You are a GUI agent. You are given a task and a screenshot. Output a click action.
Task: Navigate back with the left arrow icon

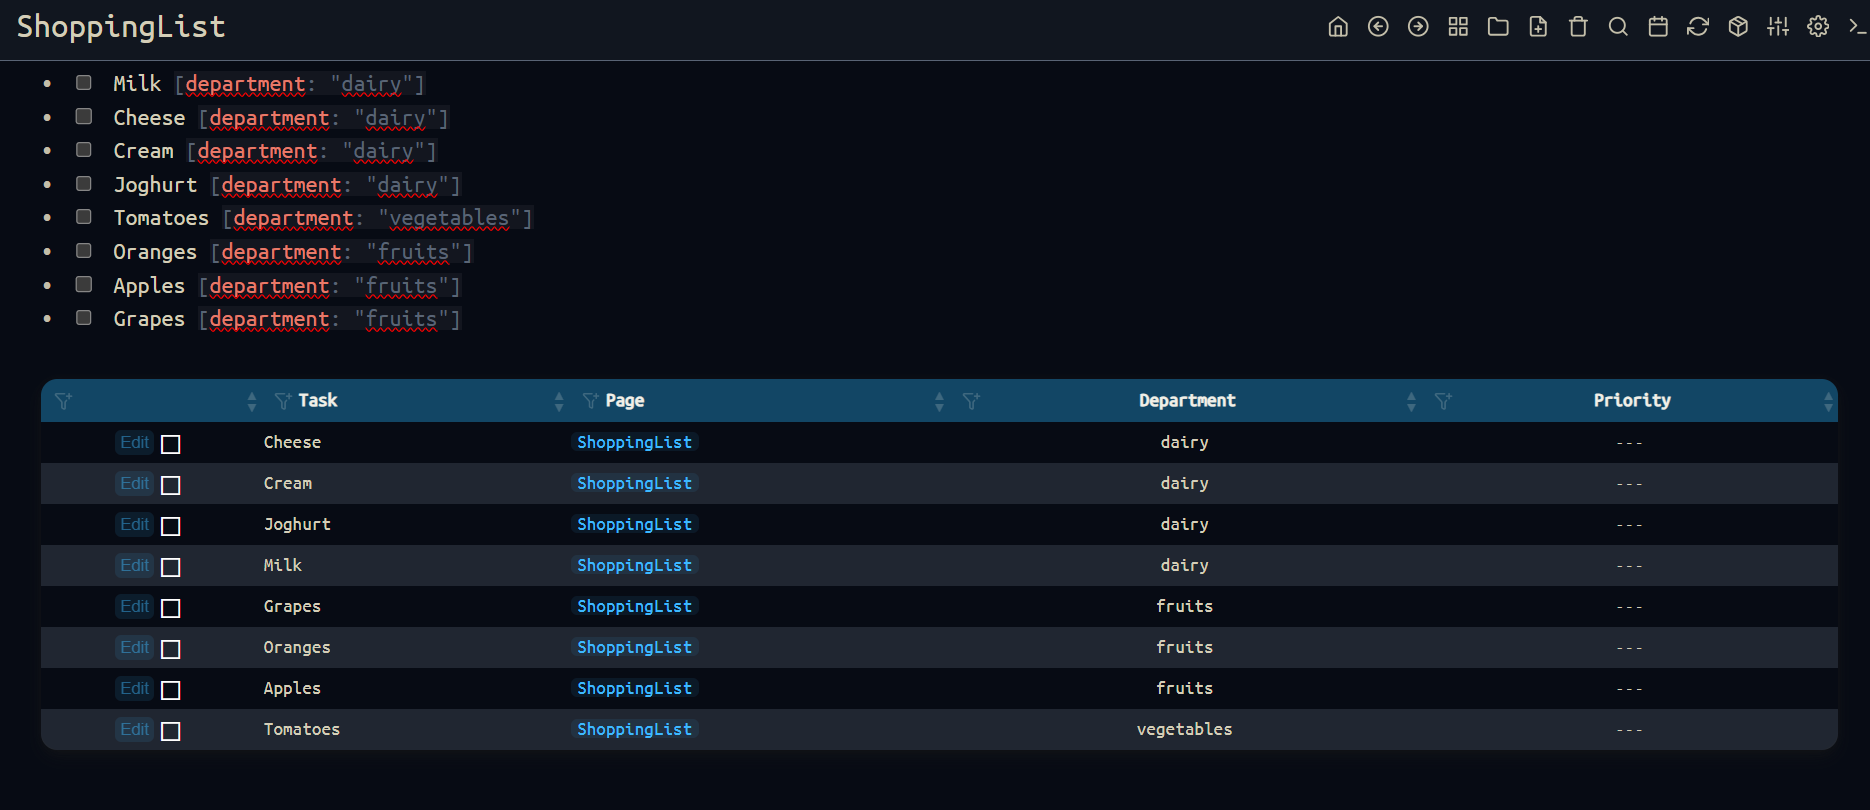[x=1378, y=27]
